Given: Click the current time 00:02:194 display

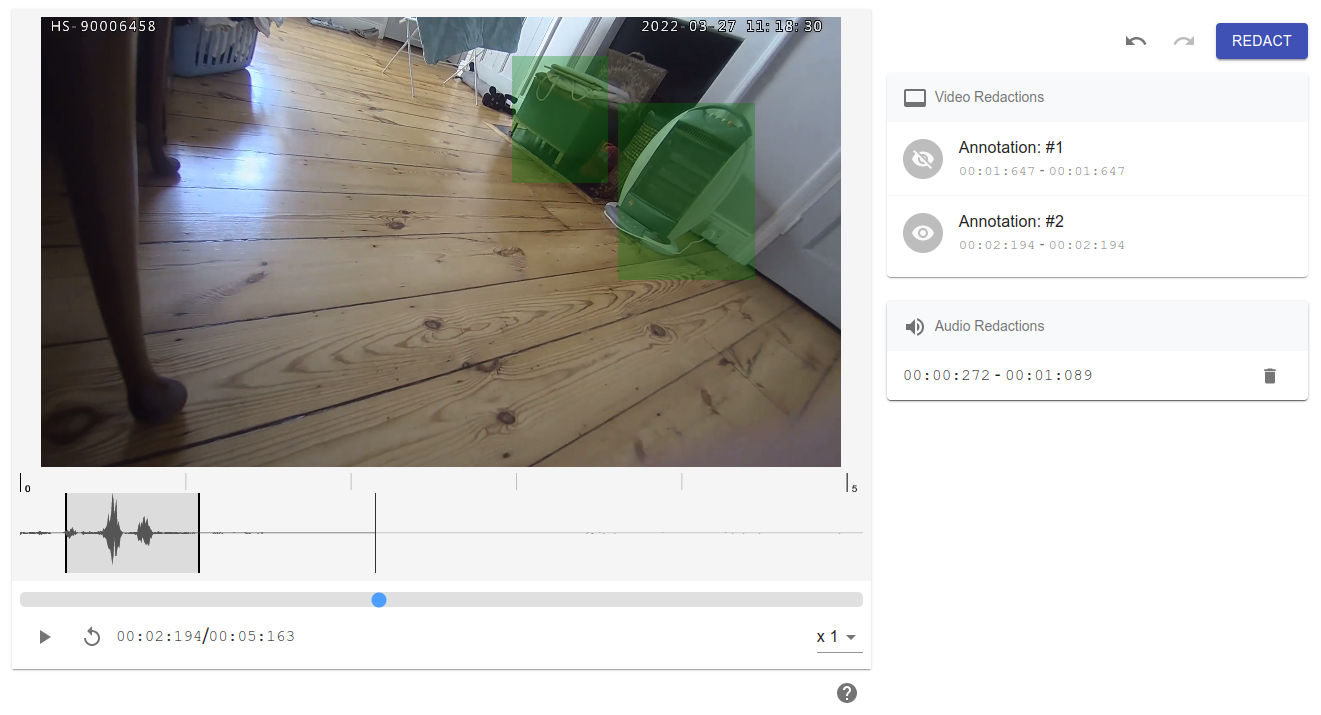Looking at the screenshot, I should tap(160, 637).
